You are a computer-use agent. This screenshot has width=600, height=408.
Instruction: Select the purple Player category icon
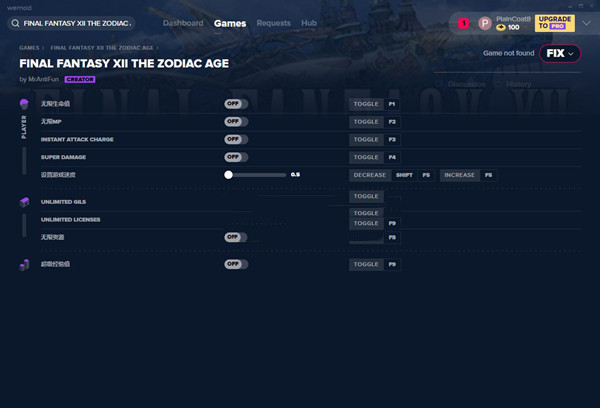pyautogui.click(x=24, y=104)
